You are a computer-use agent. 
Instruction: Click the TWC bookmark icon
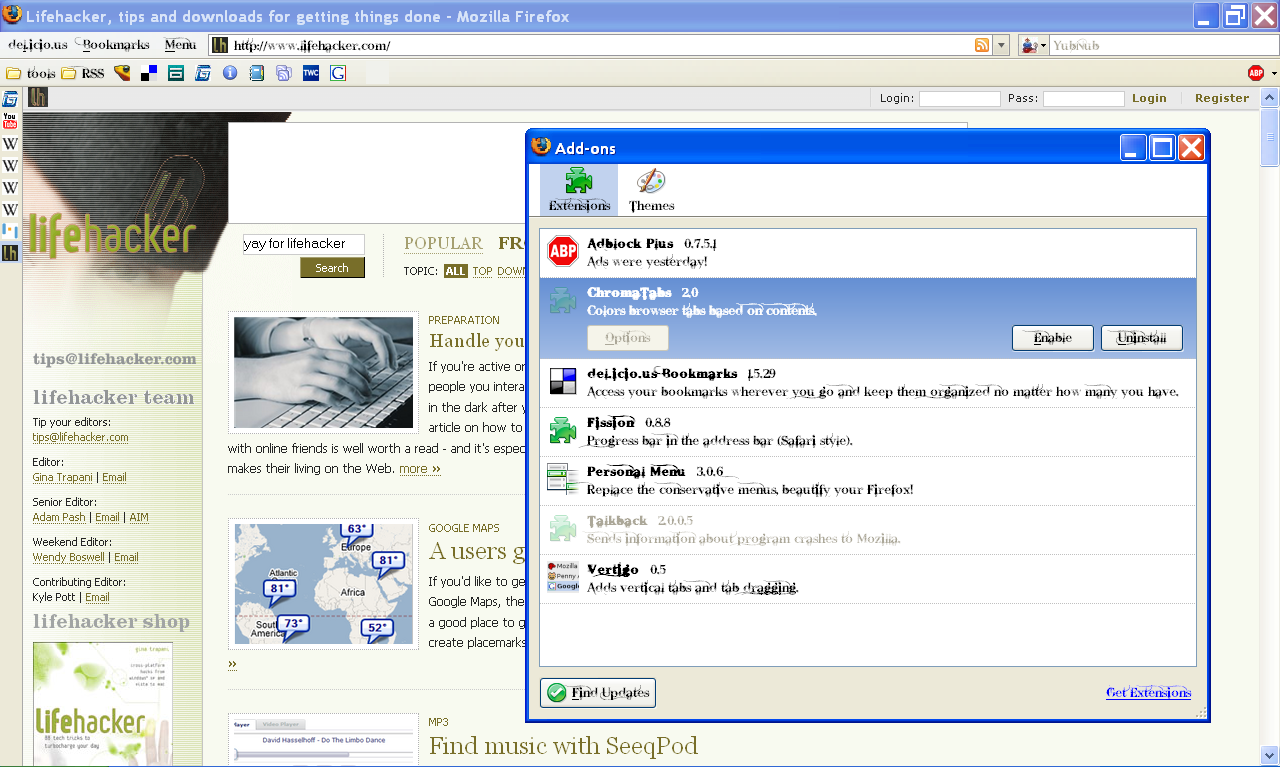pos(311,73)
